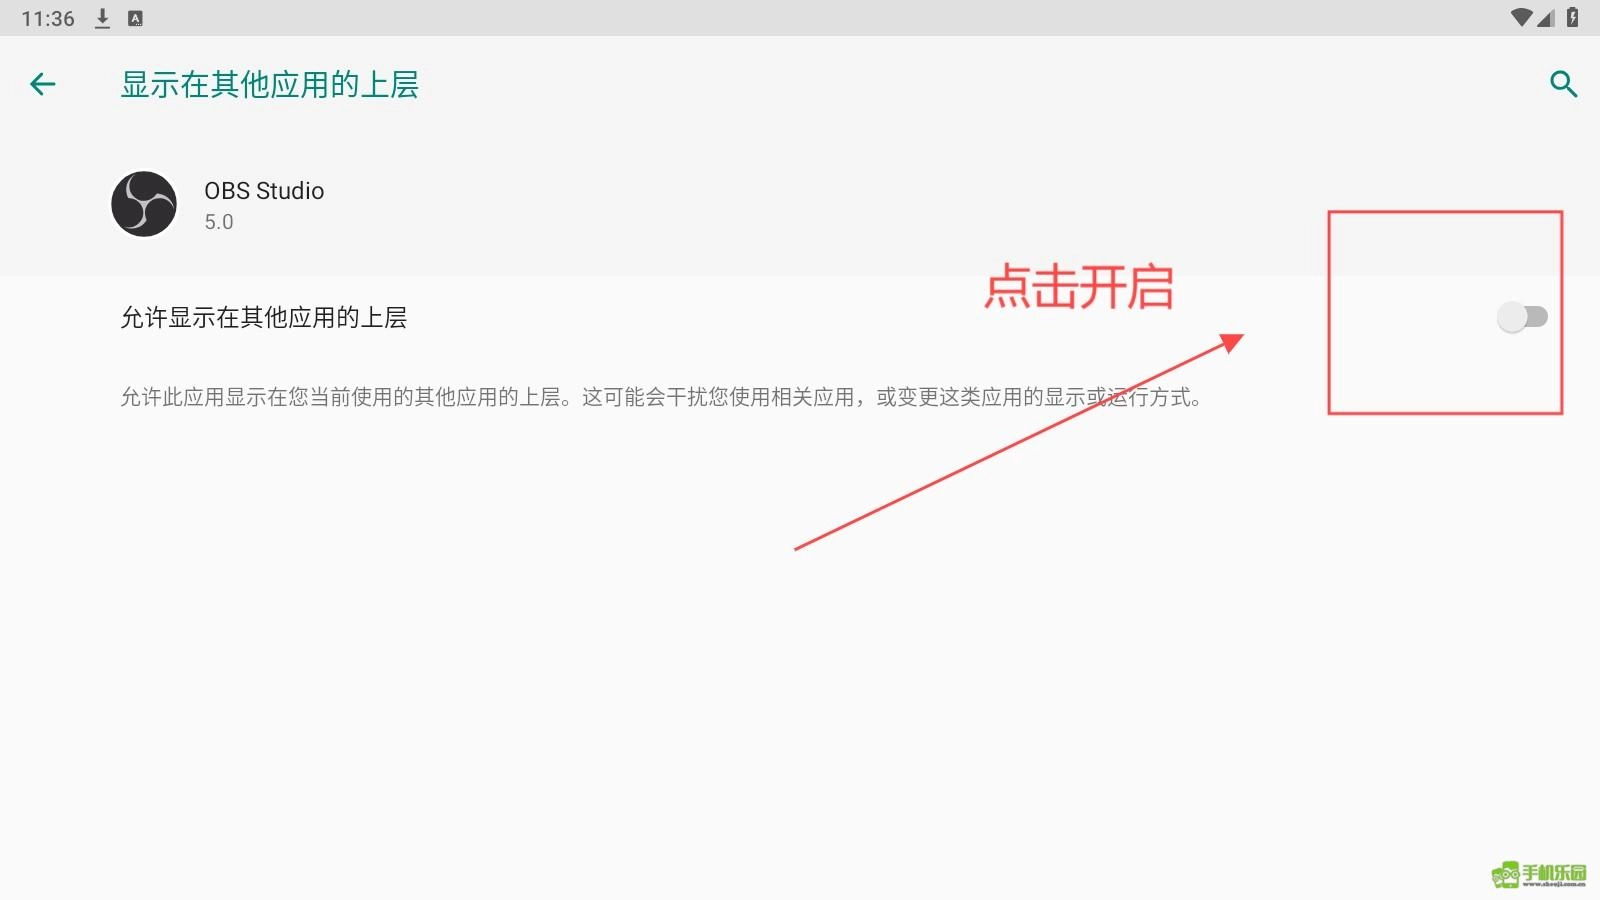1600x900 pixels.
Task: Click the Wi-Fi signal icon
Action: pyautogui.click(x=1521, y=17)
